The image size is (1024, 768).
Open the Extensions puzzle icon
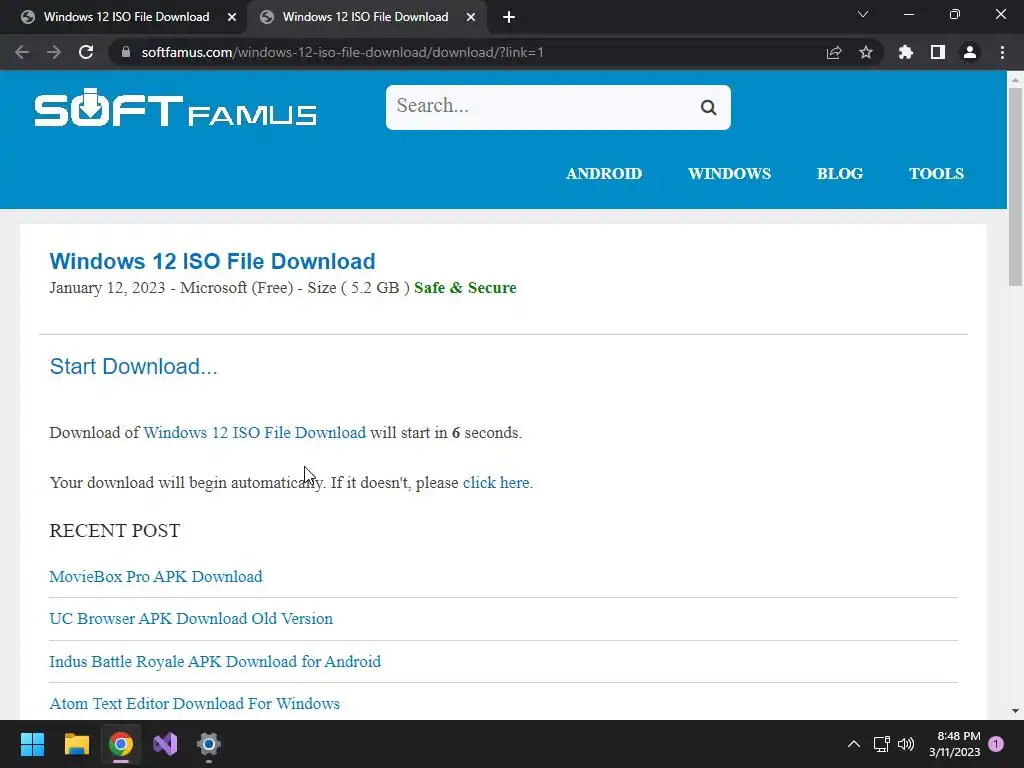coord(906,52)
